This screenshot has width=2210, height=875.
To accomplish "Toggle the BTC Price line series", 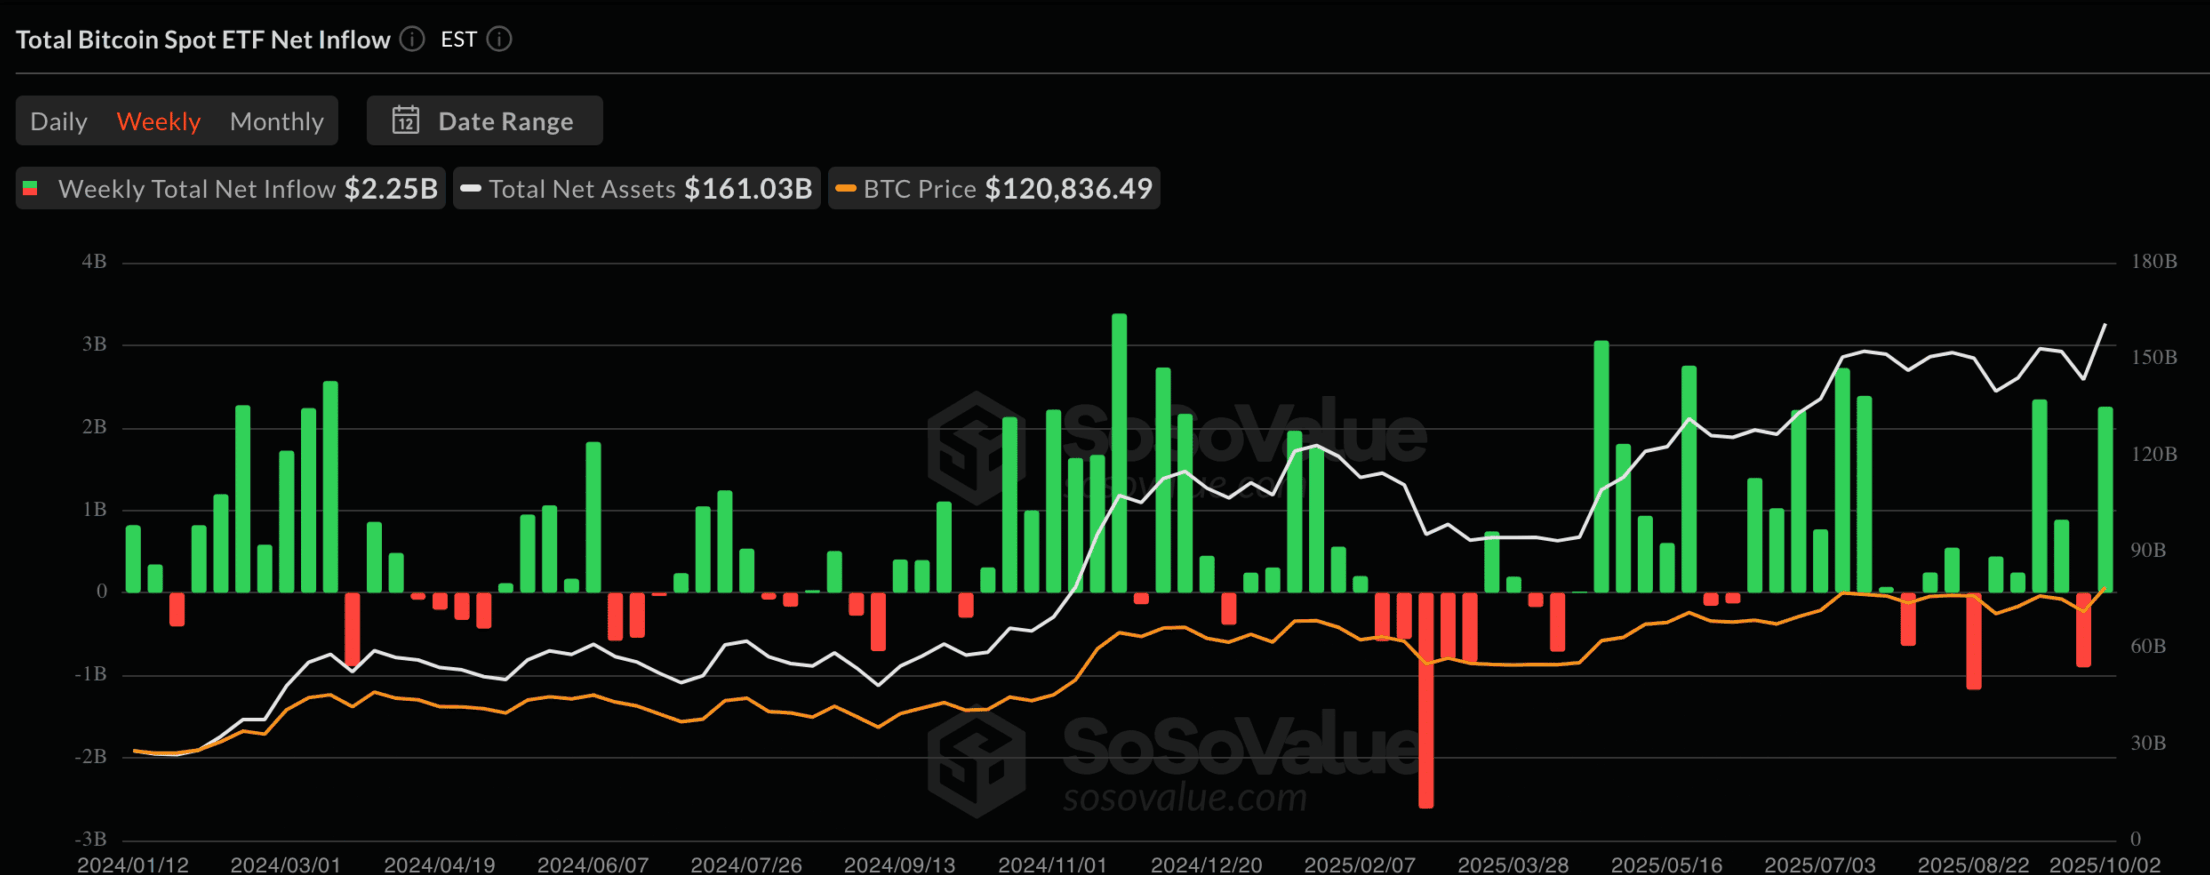I will coord(995,189).
